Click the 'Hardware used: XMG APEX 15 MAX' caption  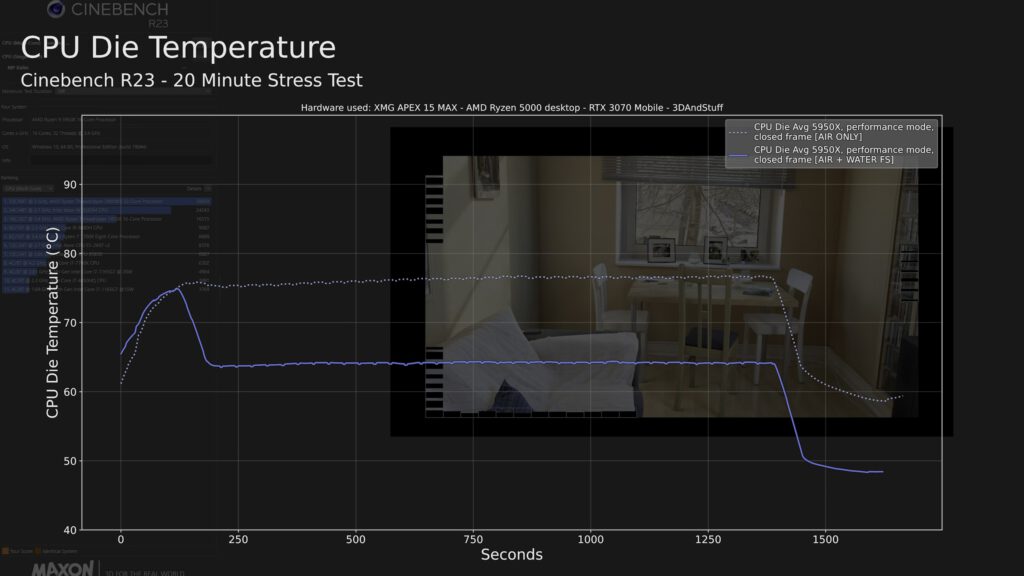511,108
